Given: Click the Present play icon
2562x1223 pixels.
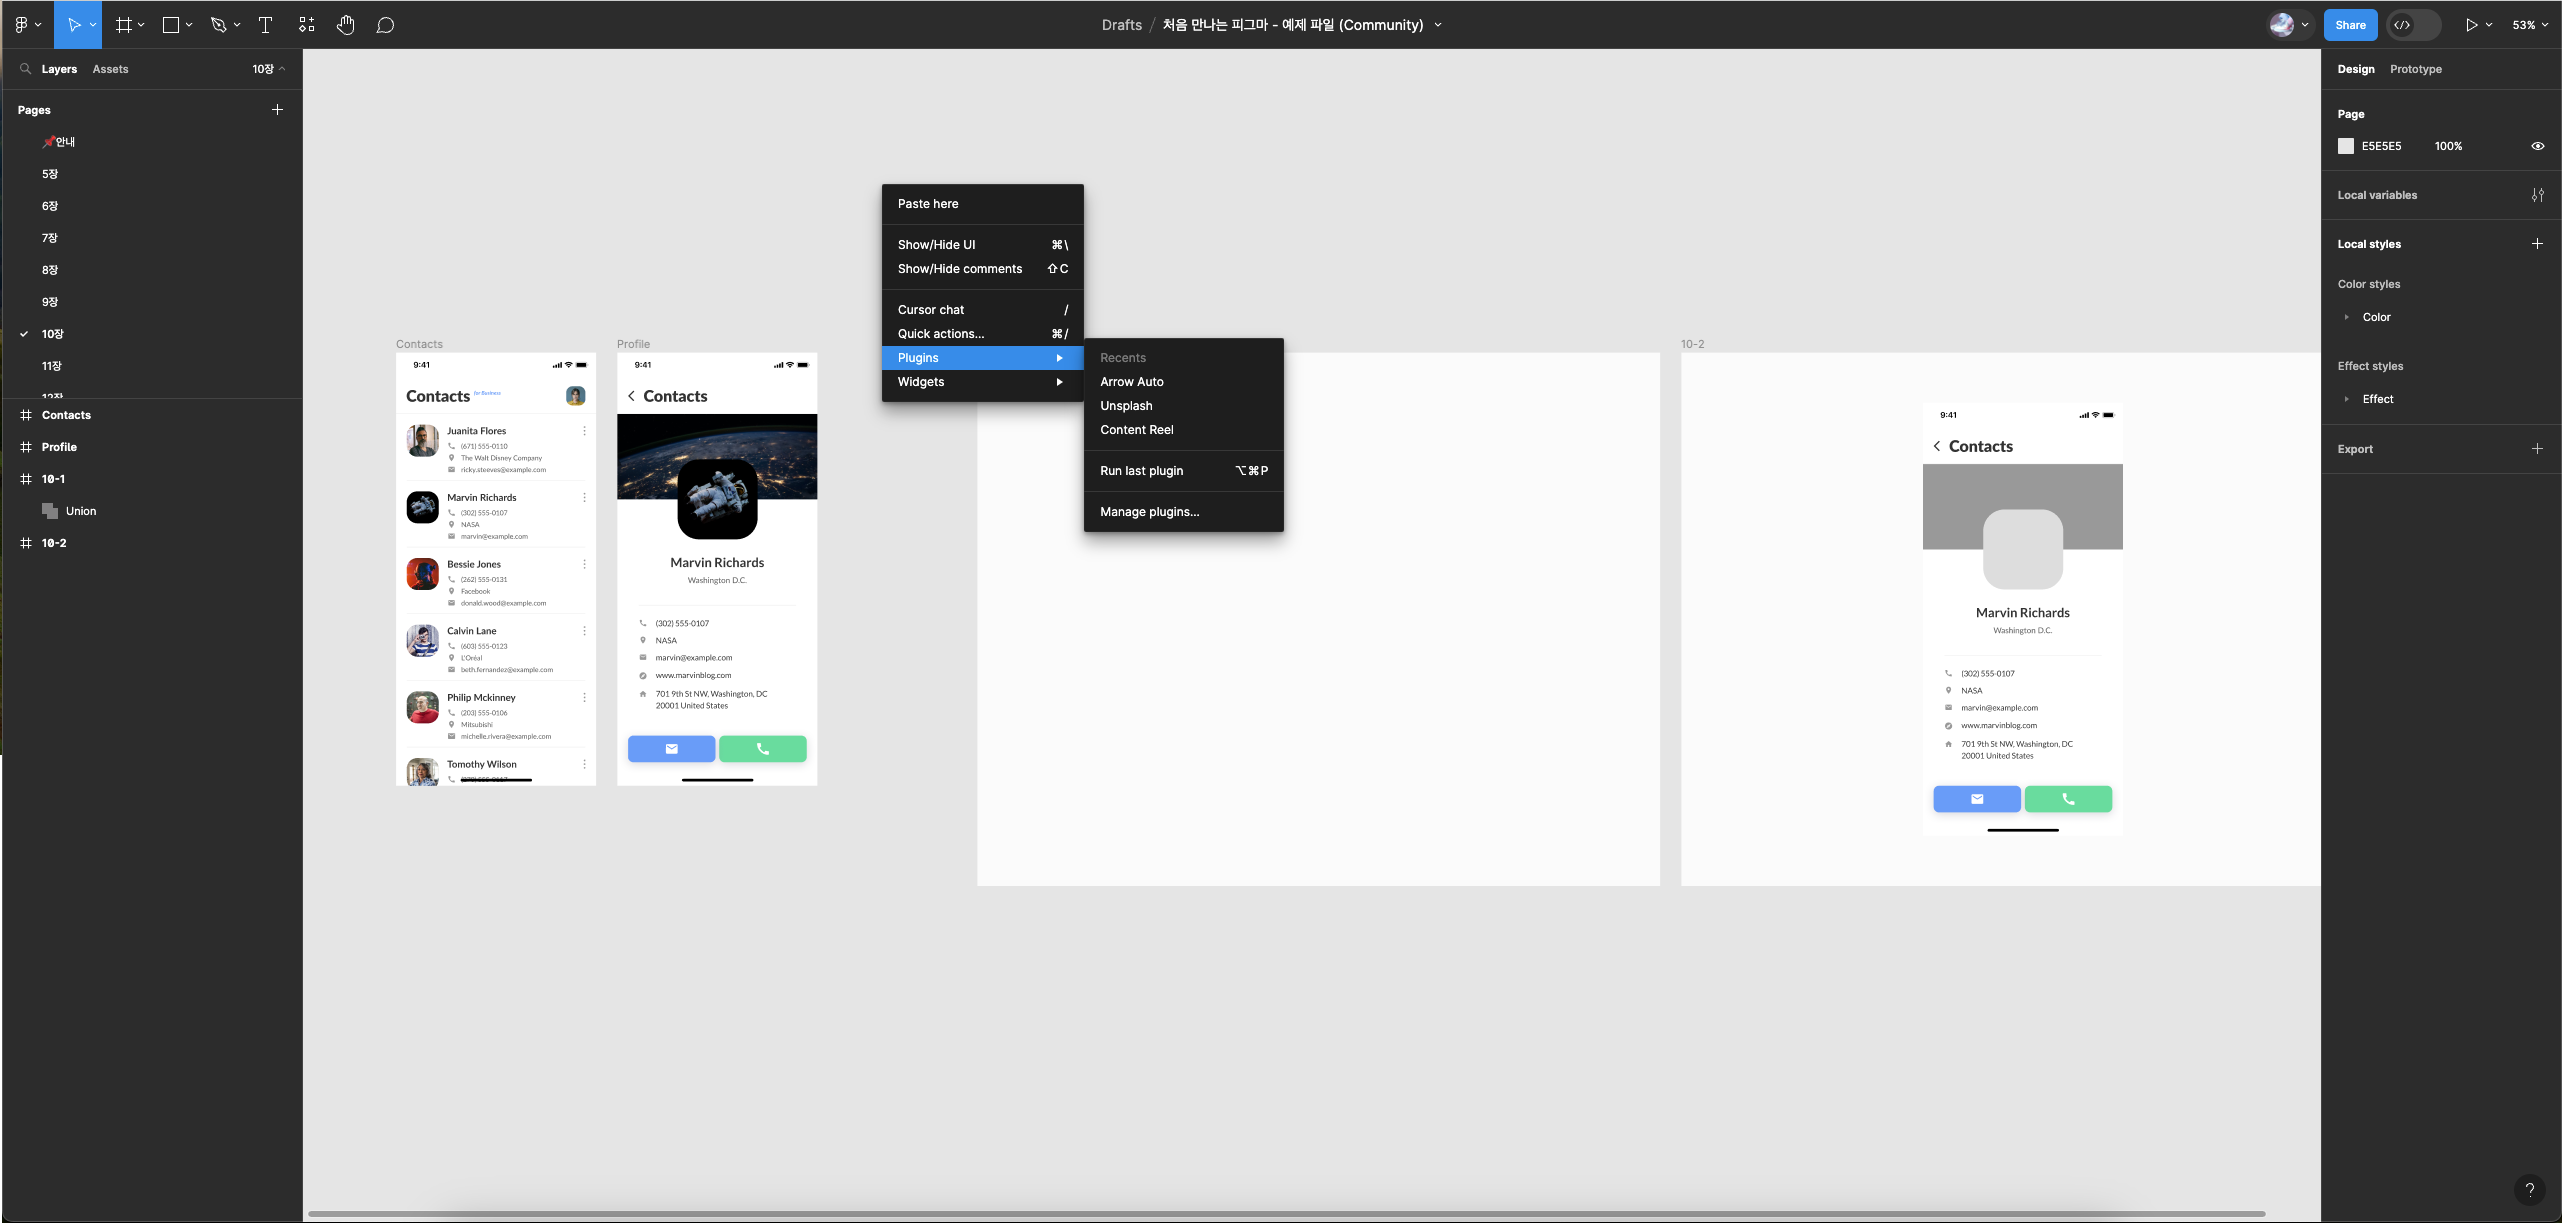Looking at the screenshot, I should 2471,25.
